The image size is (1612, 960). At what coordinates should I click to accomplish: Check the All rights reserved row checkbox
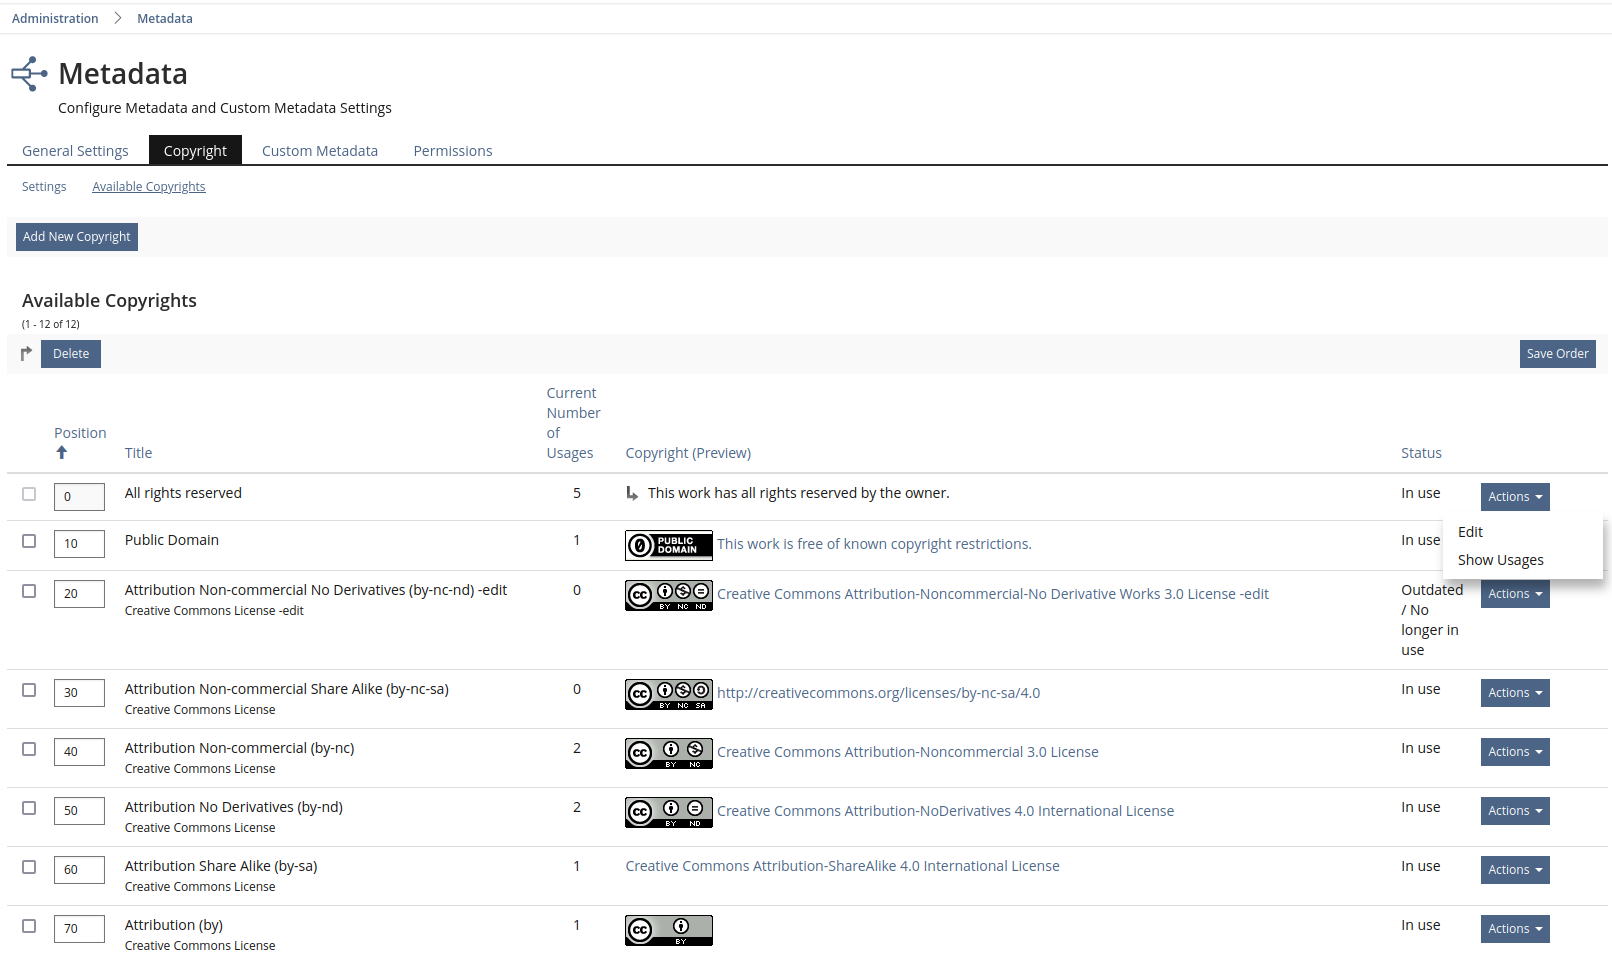(29, 494)
